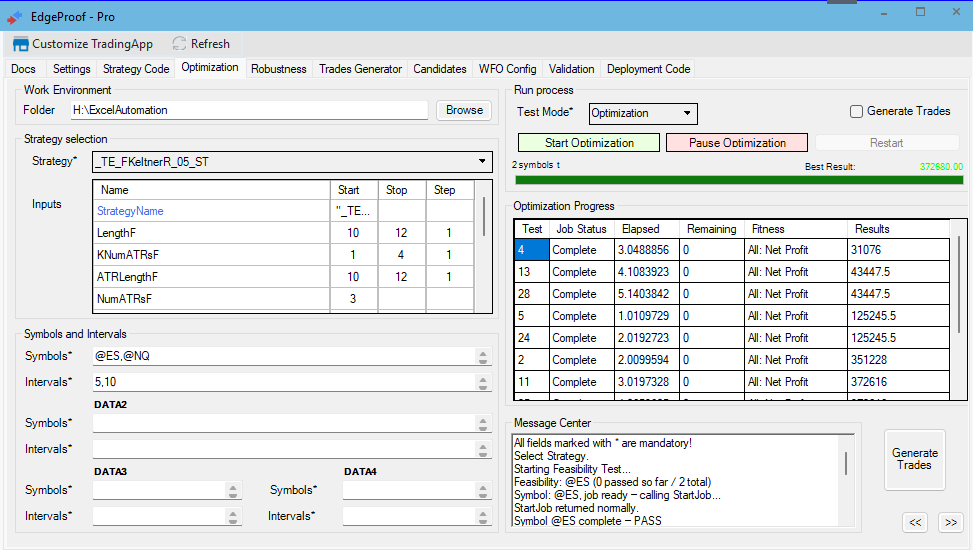973x550 pixels.
Task: Click the DATA2 Symbols field spinner arrows
Action: [x=483, y=424]
